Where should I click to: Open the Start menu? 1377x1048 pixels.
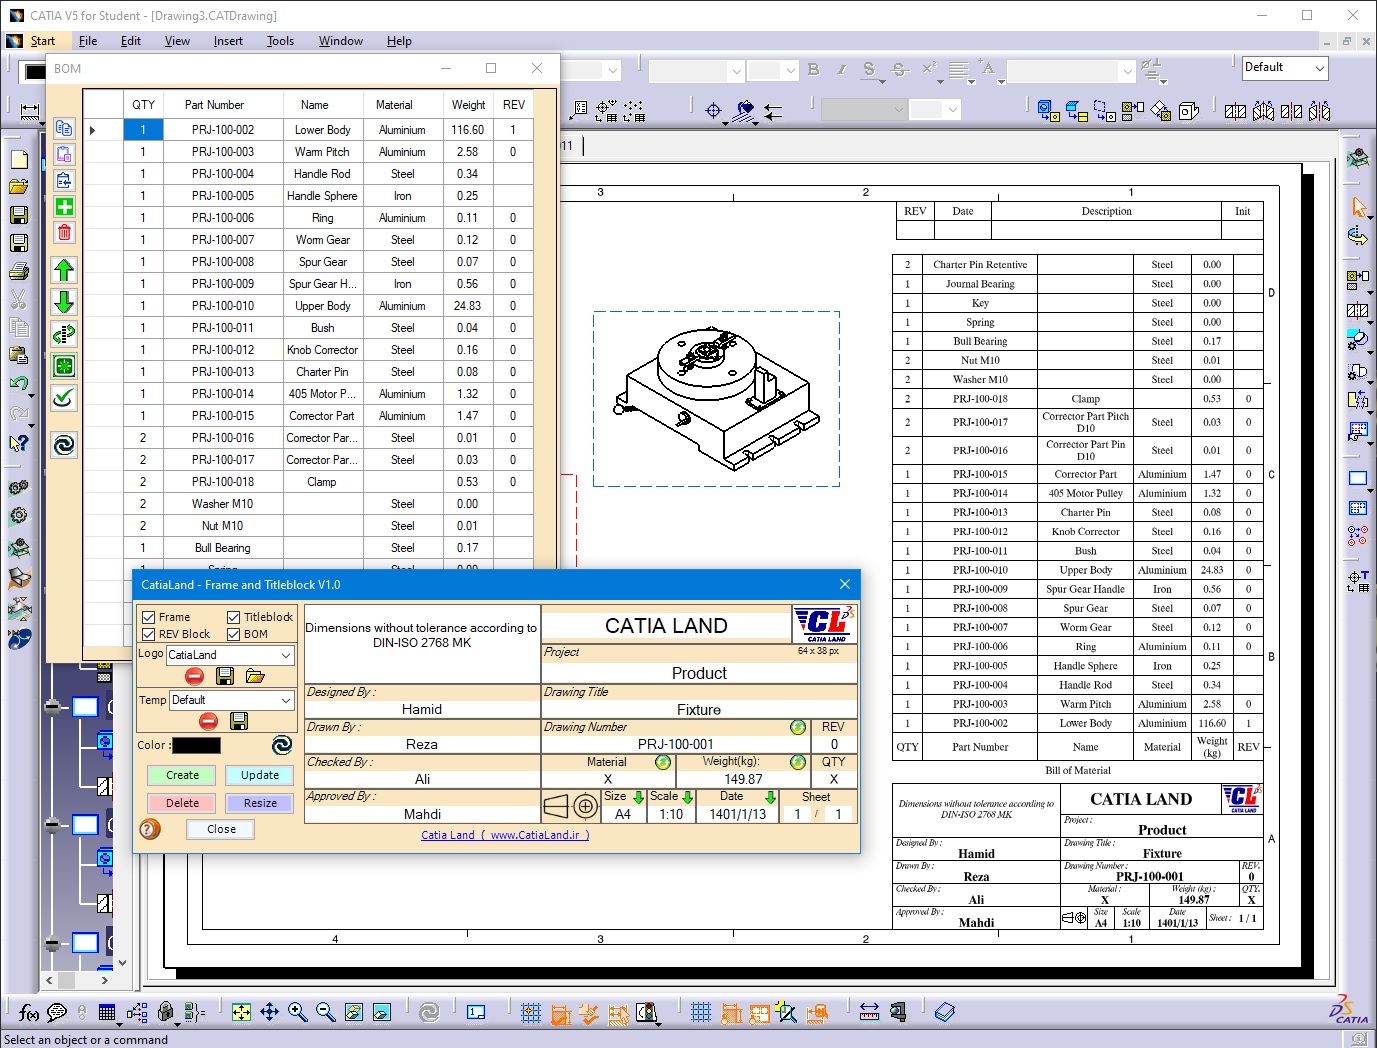pos(42,41)
